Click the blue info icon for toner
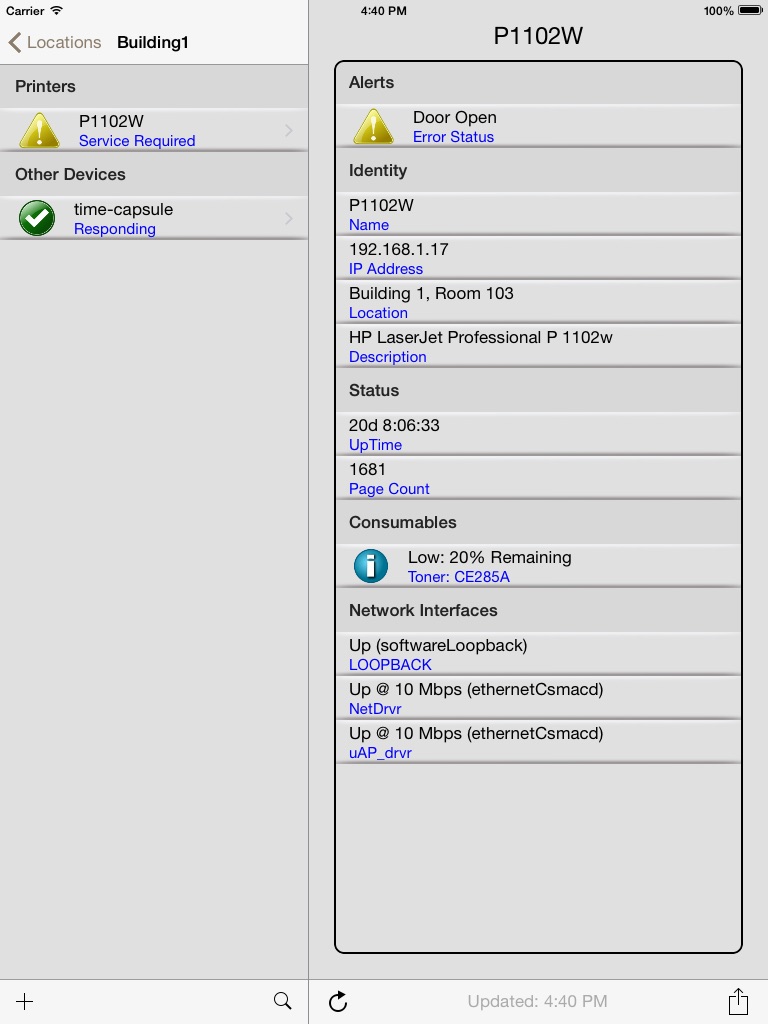This screenshot has height=1024, width=768. pos(371,566)
